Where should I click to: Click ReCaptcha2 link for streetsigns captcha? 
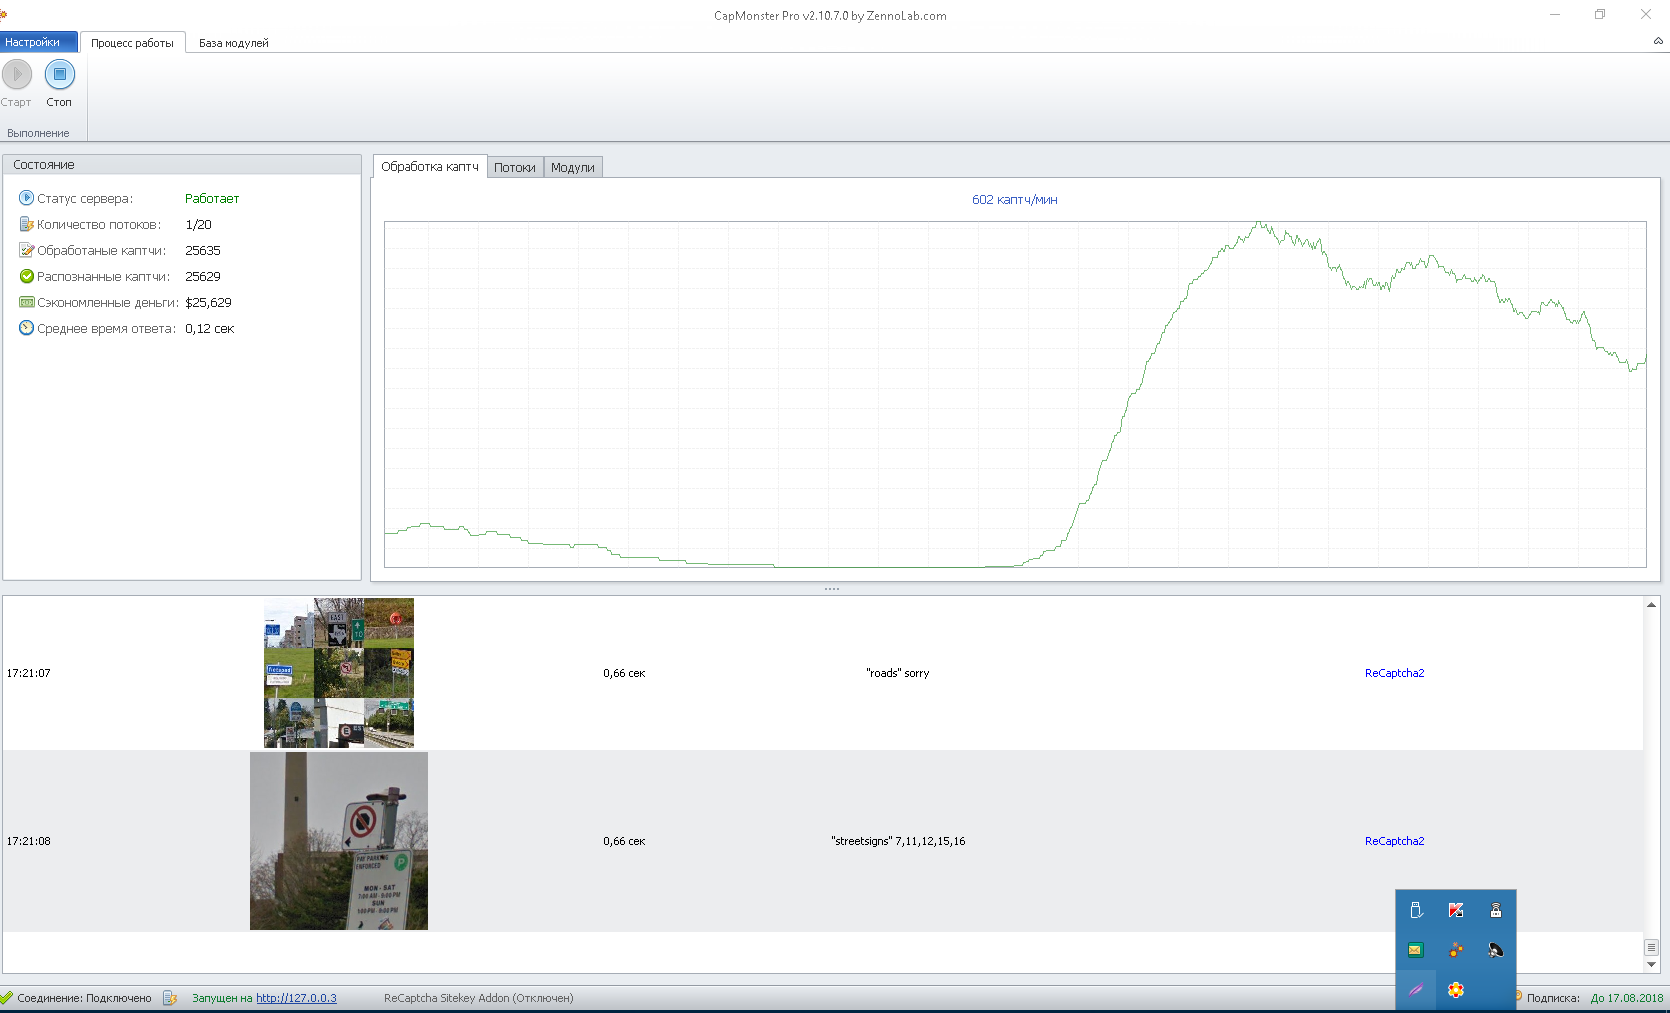pyautogui.click(x=1394, y=841)
